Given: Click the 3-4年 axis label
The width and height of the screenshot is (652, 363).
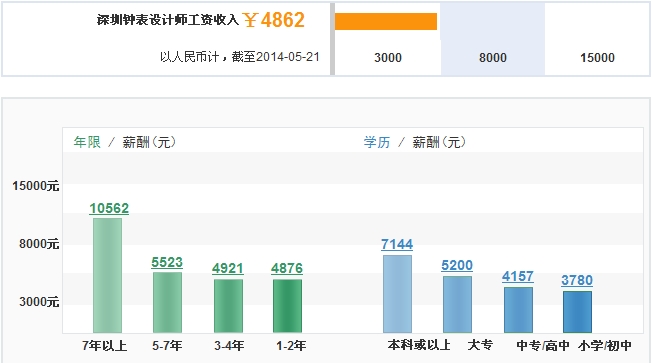Looking at the screenshot, I should click(x=229, y=346).
